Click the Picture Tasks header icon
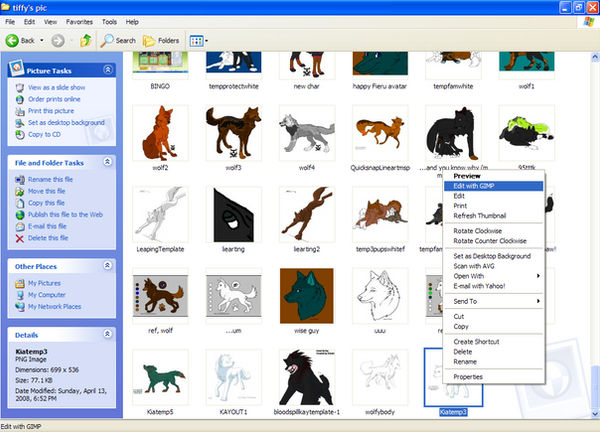 tap(16, 68)
